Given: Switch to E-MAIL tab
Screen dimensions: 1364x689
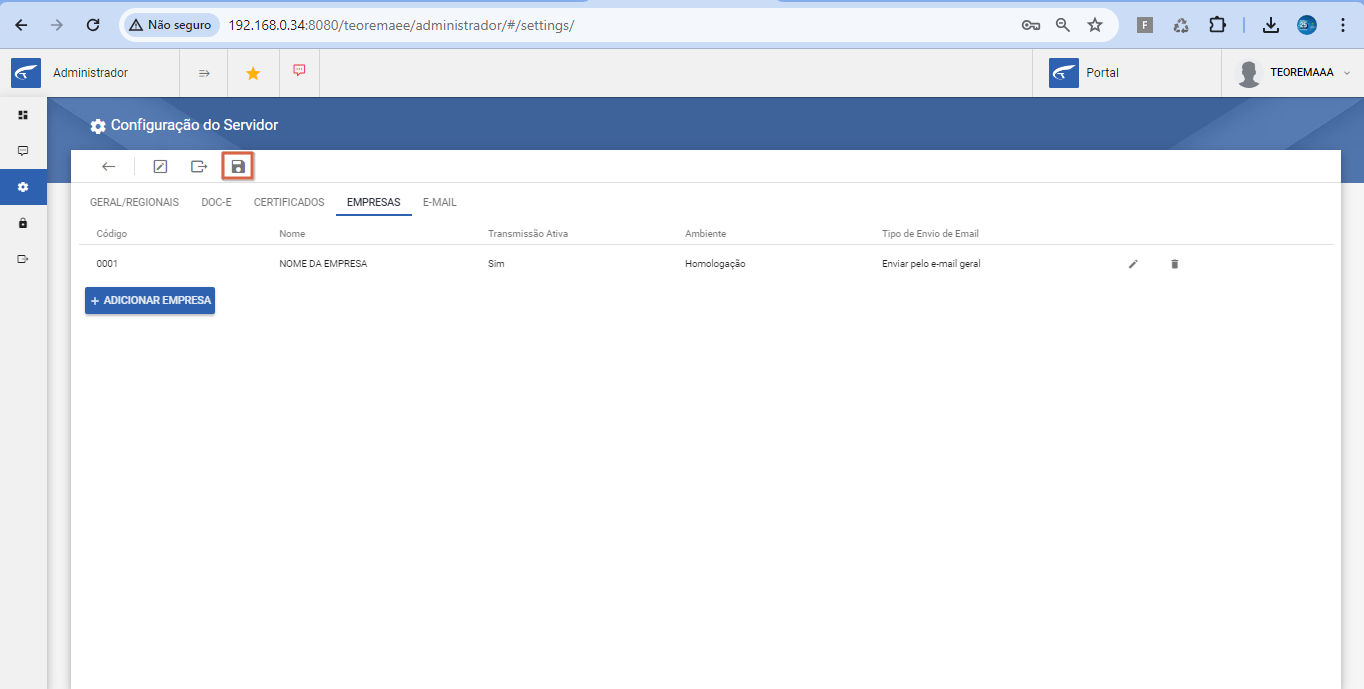Looking at the screenshot, I should pos(439,202).
